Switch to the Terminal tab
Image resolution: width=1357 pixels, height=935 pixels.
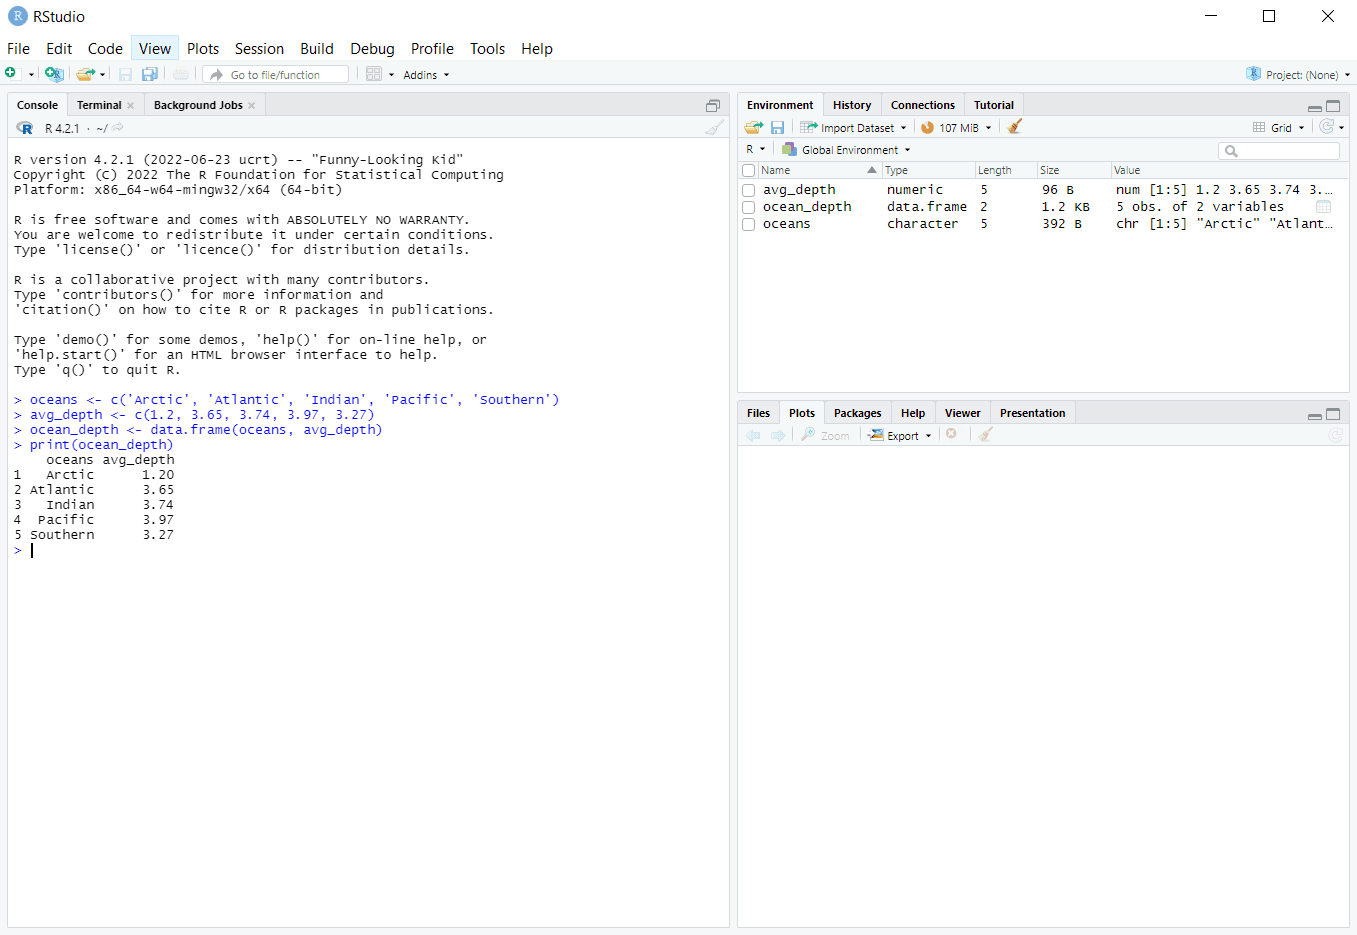point(99,105)
